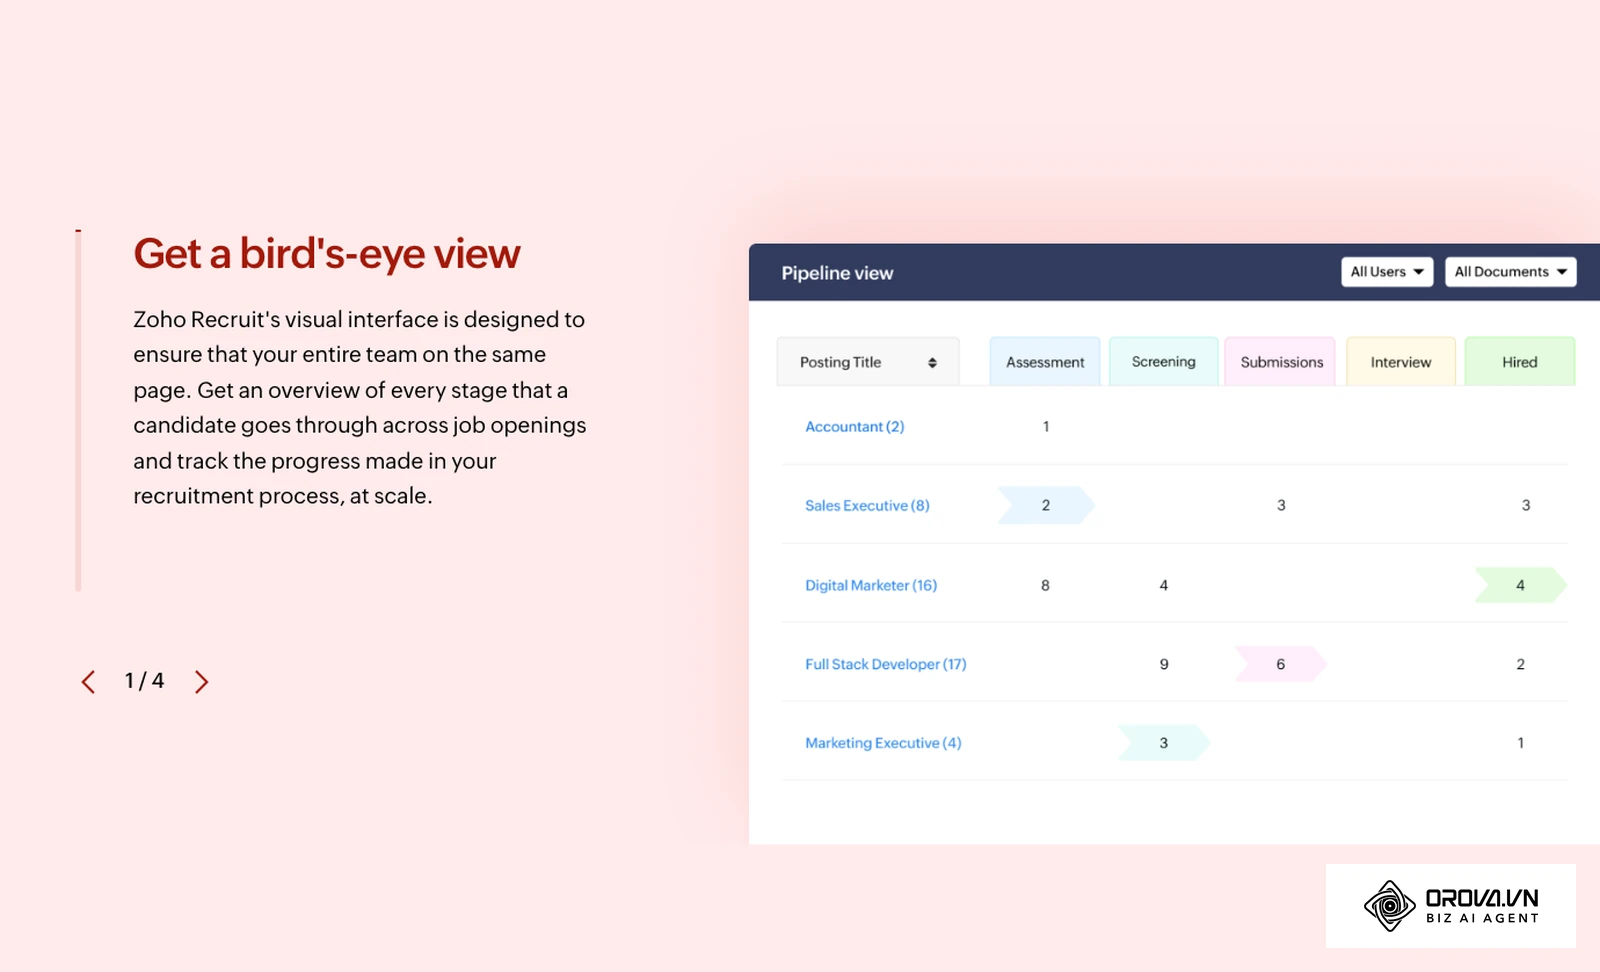Image resolution: width=1600 pixels, height=972 pixels.
Task: Open the Accountant (2) job posting
Action: pyautogui.click(x=855, y=427)
